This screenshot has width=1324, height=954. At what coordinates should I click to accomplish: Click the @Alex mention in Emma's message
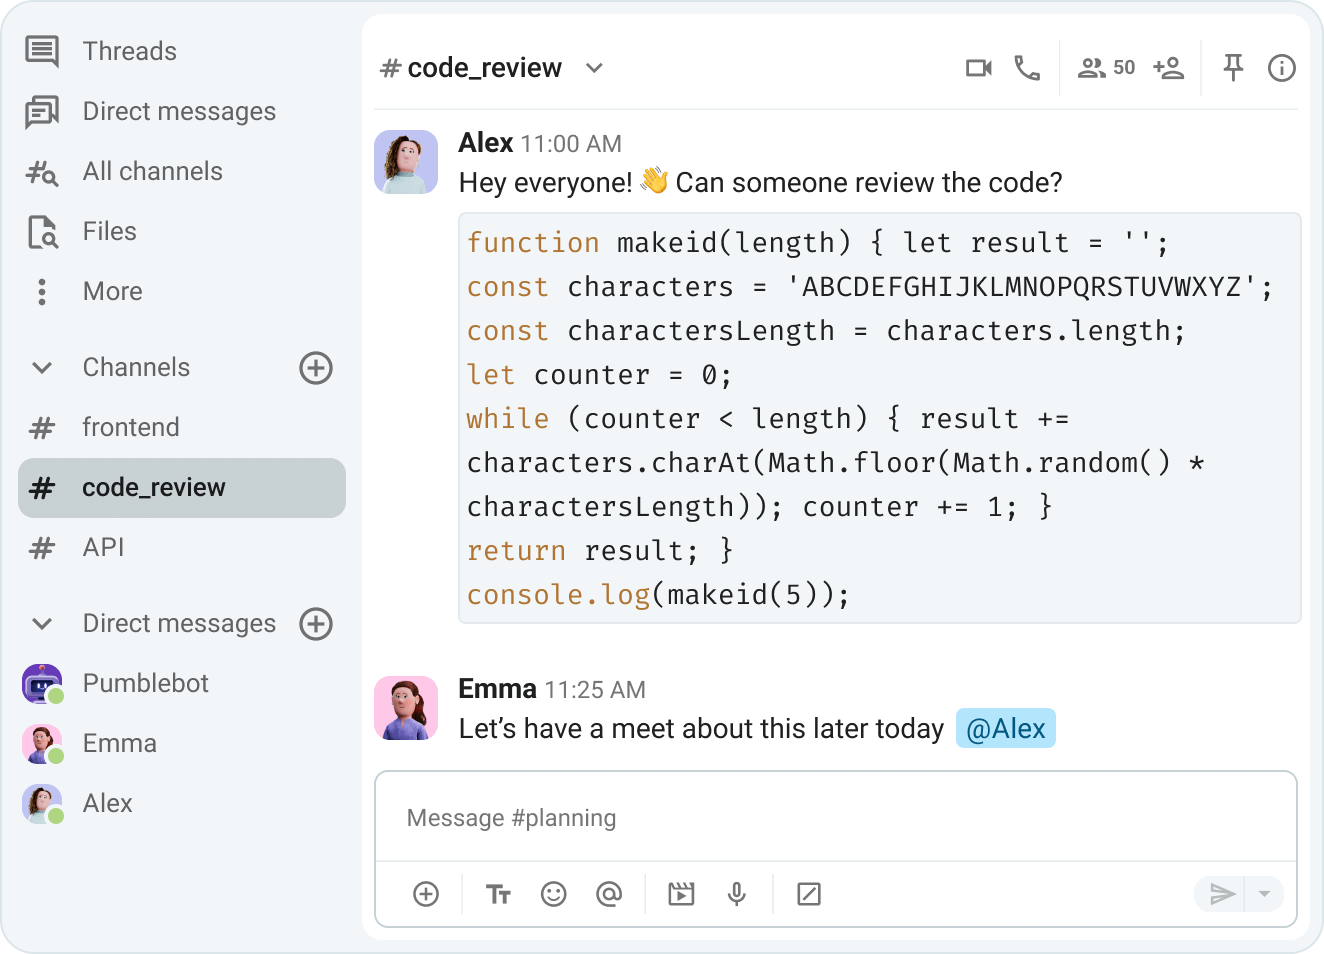pos(1005,728)
